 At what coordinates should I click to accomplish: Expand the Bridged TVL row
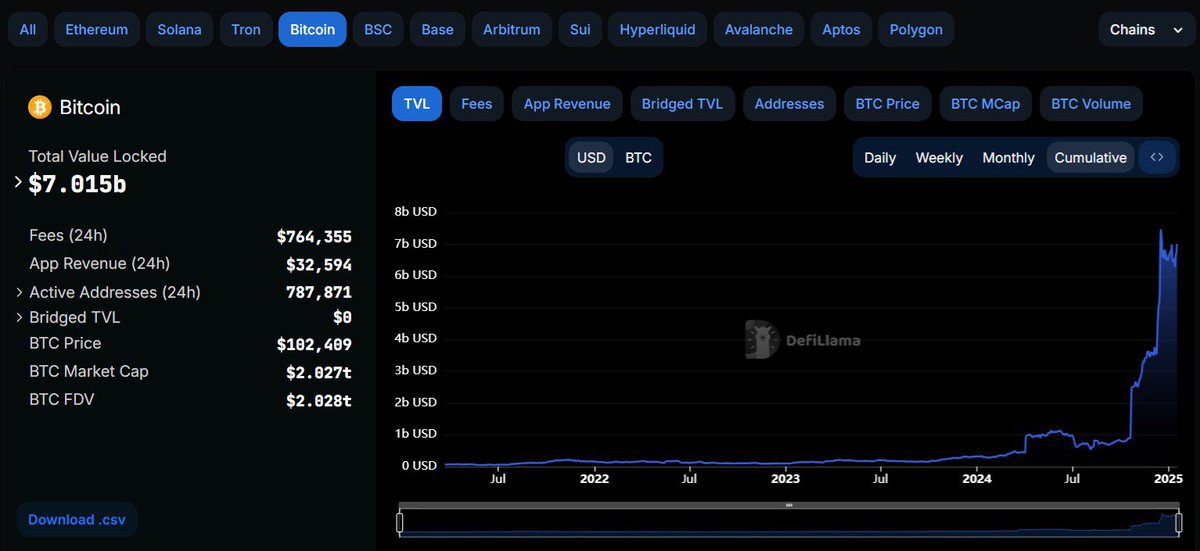coord(19,317)
